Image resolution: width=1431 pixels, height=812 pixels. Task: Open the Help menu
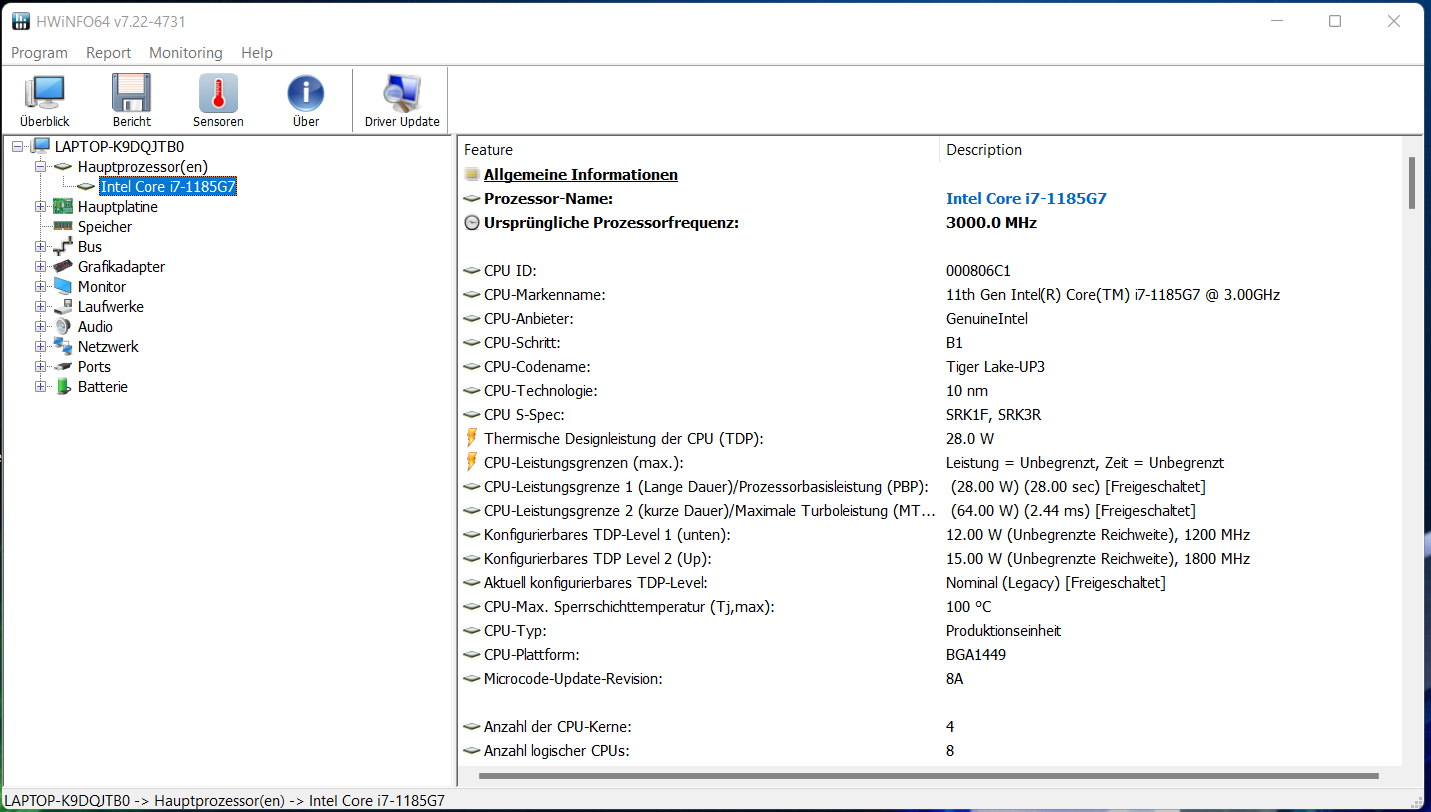coord(257,53)
